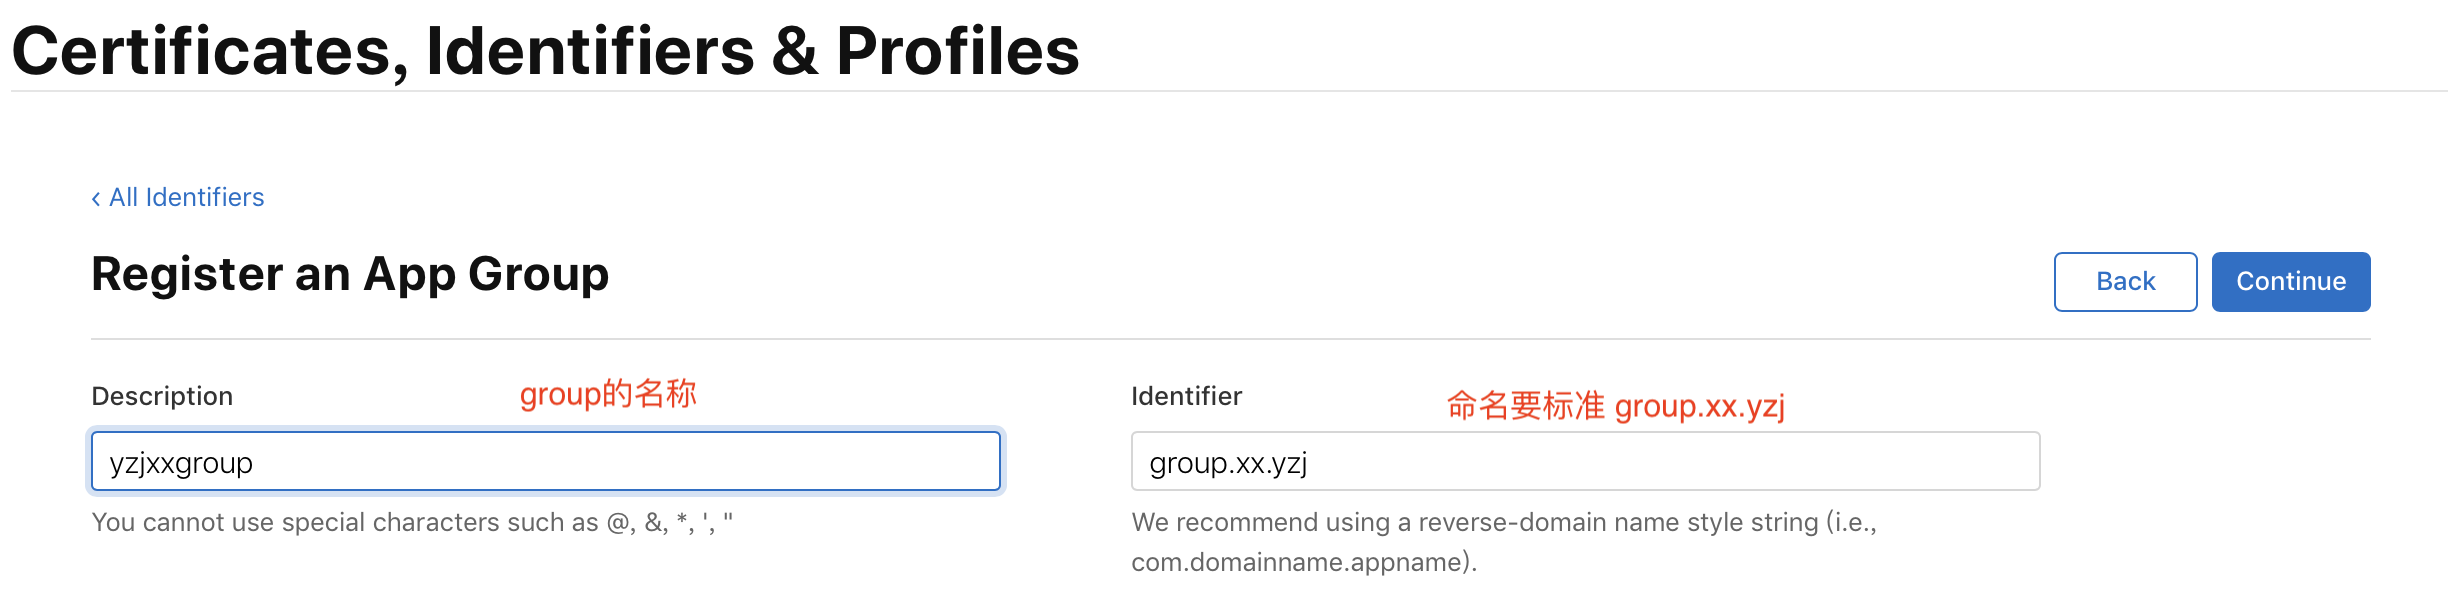Viewport: 2448px width, 600px height.
Task: Focus the Description input containing yzjxxgroup
Action: [x=545, y=462]
